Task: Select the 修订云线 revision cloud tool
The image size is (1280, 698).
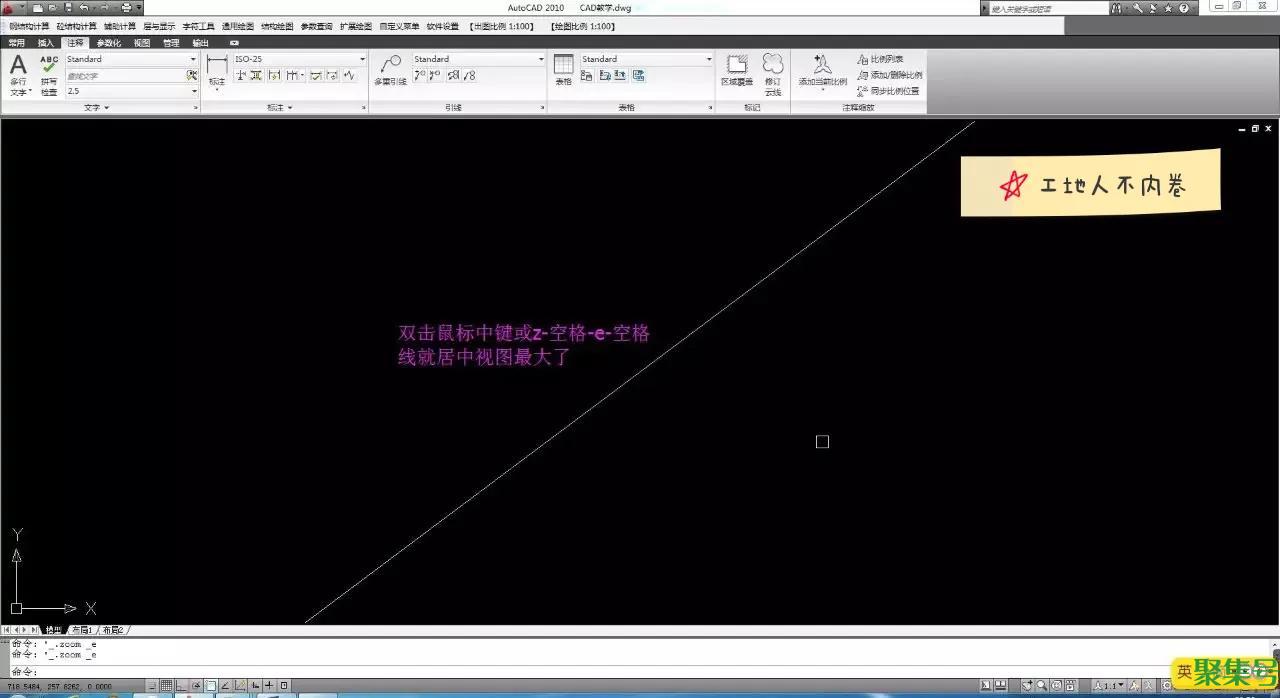Action: [x=772, y=70]
